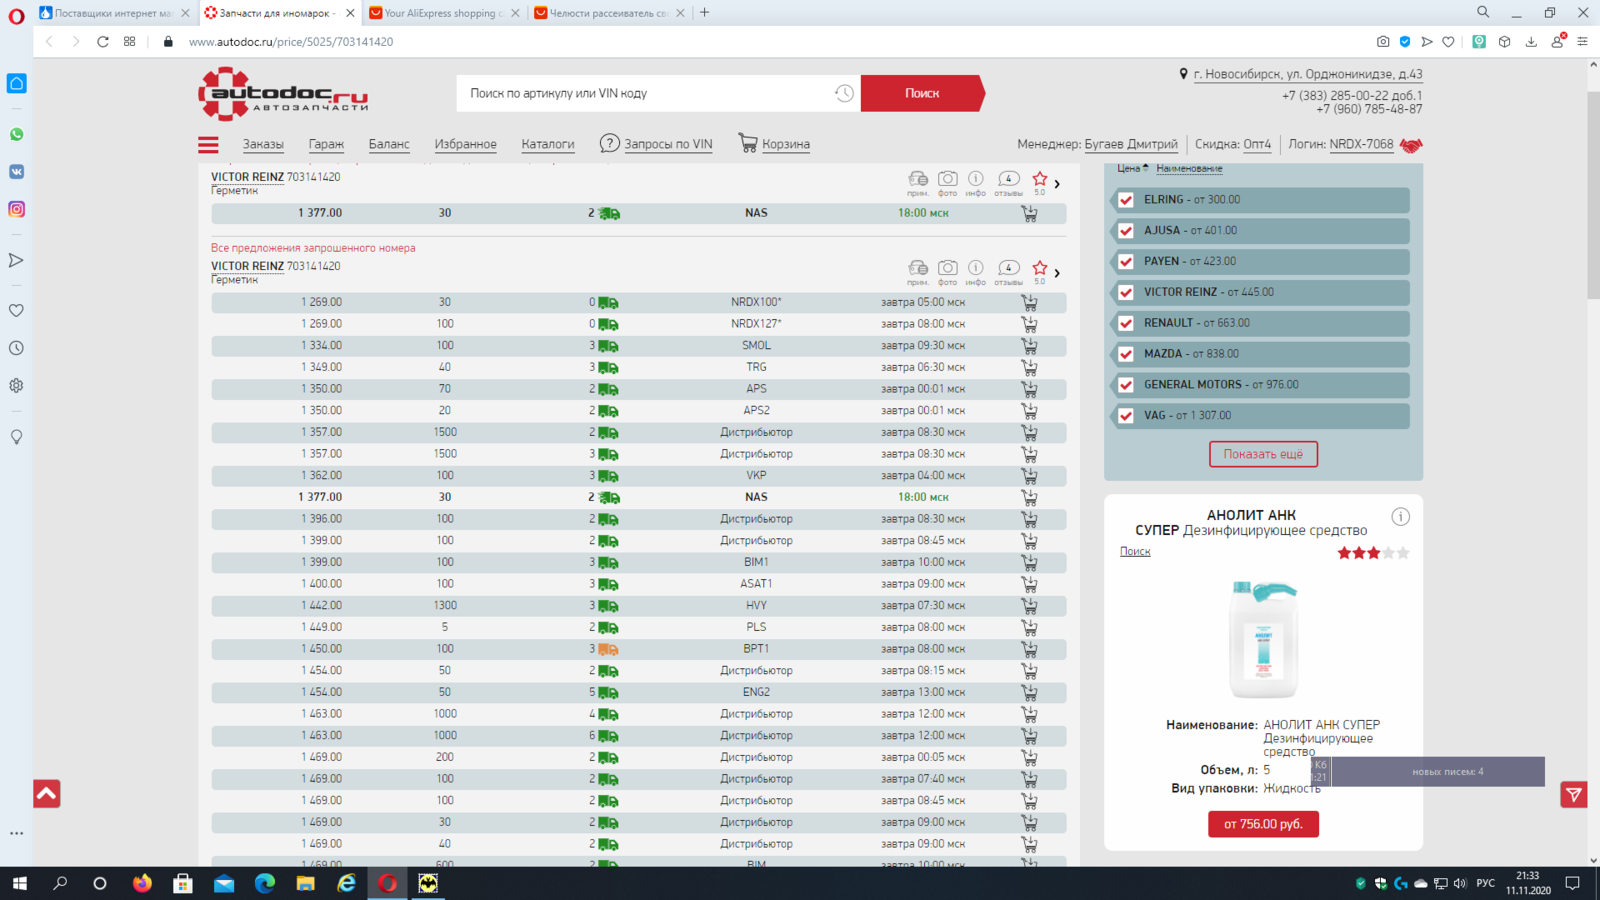Focus the article or VIN search field
Screen dimensions: 1600x900
645,93
